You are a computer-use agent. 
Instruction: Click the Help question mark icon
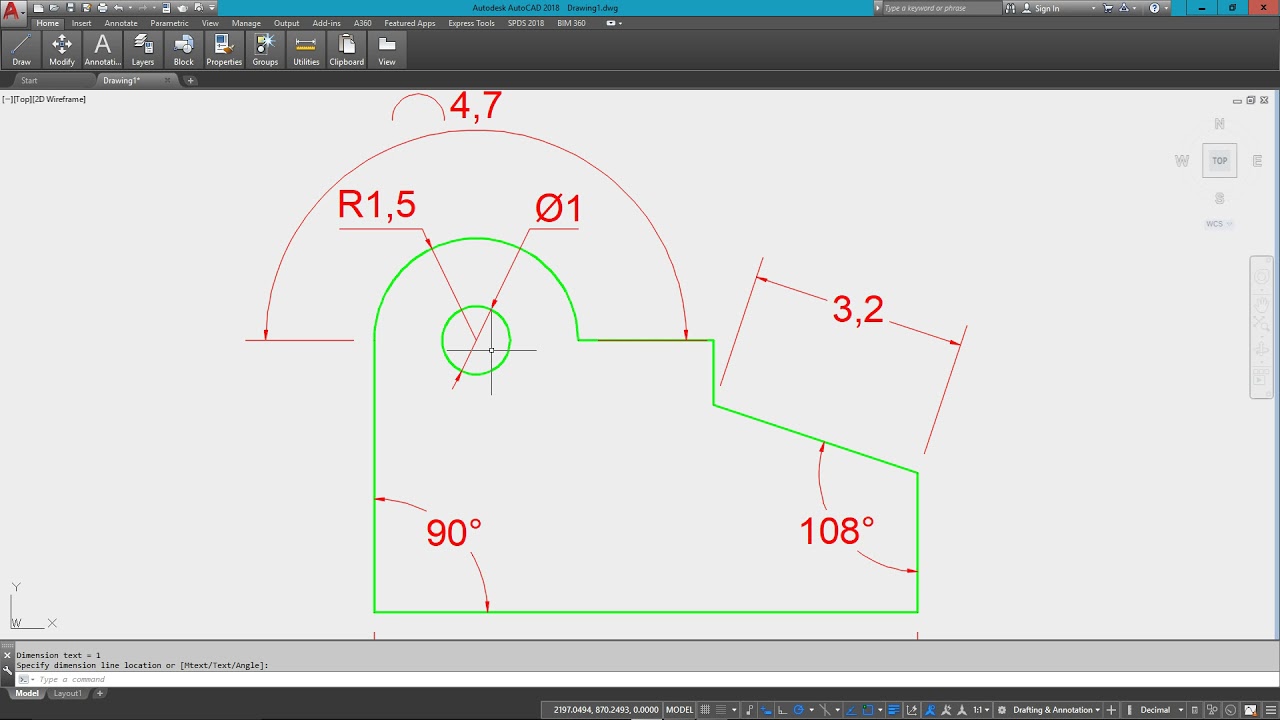[x=1154, y=8]
